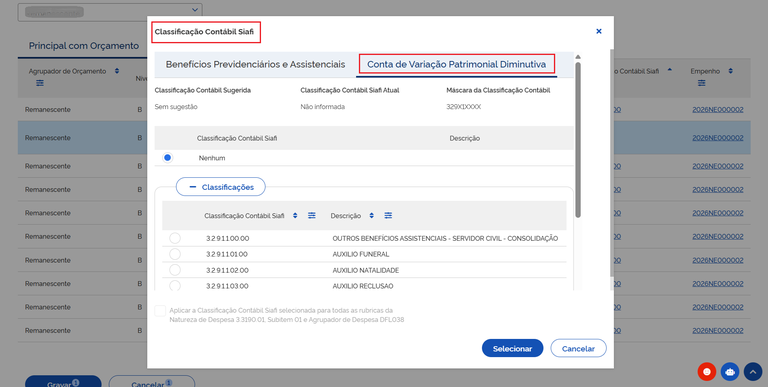Filter the Descrição column in dialog
The image size is (768, 387).
(388, 216)
